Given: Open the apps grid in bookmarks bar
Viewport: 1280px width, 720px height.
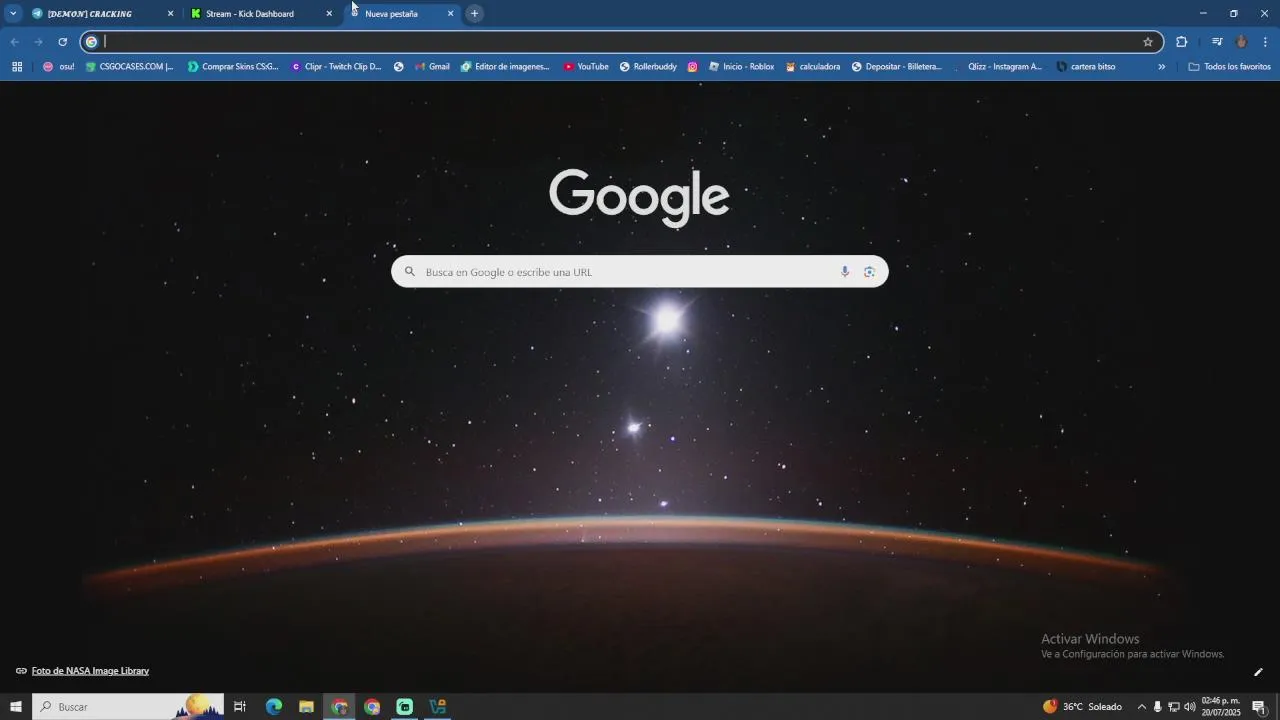Looking at the screenshot, I should click(17, 67).
